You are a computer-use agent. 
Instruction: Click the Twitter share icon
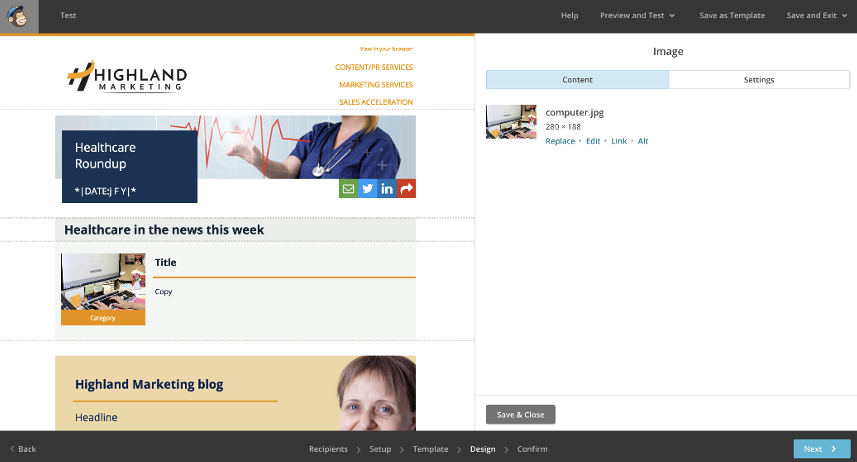[x=368, y=189]
